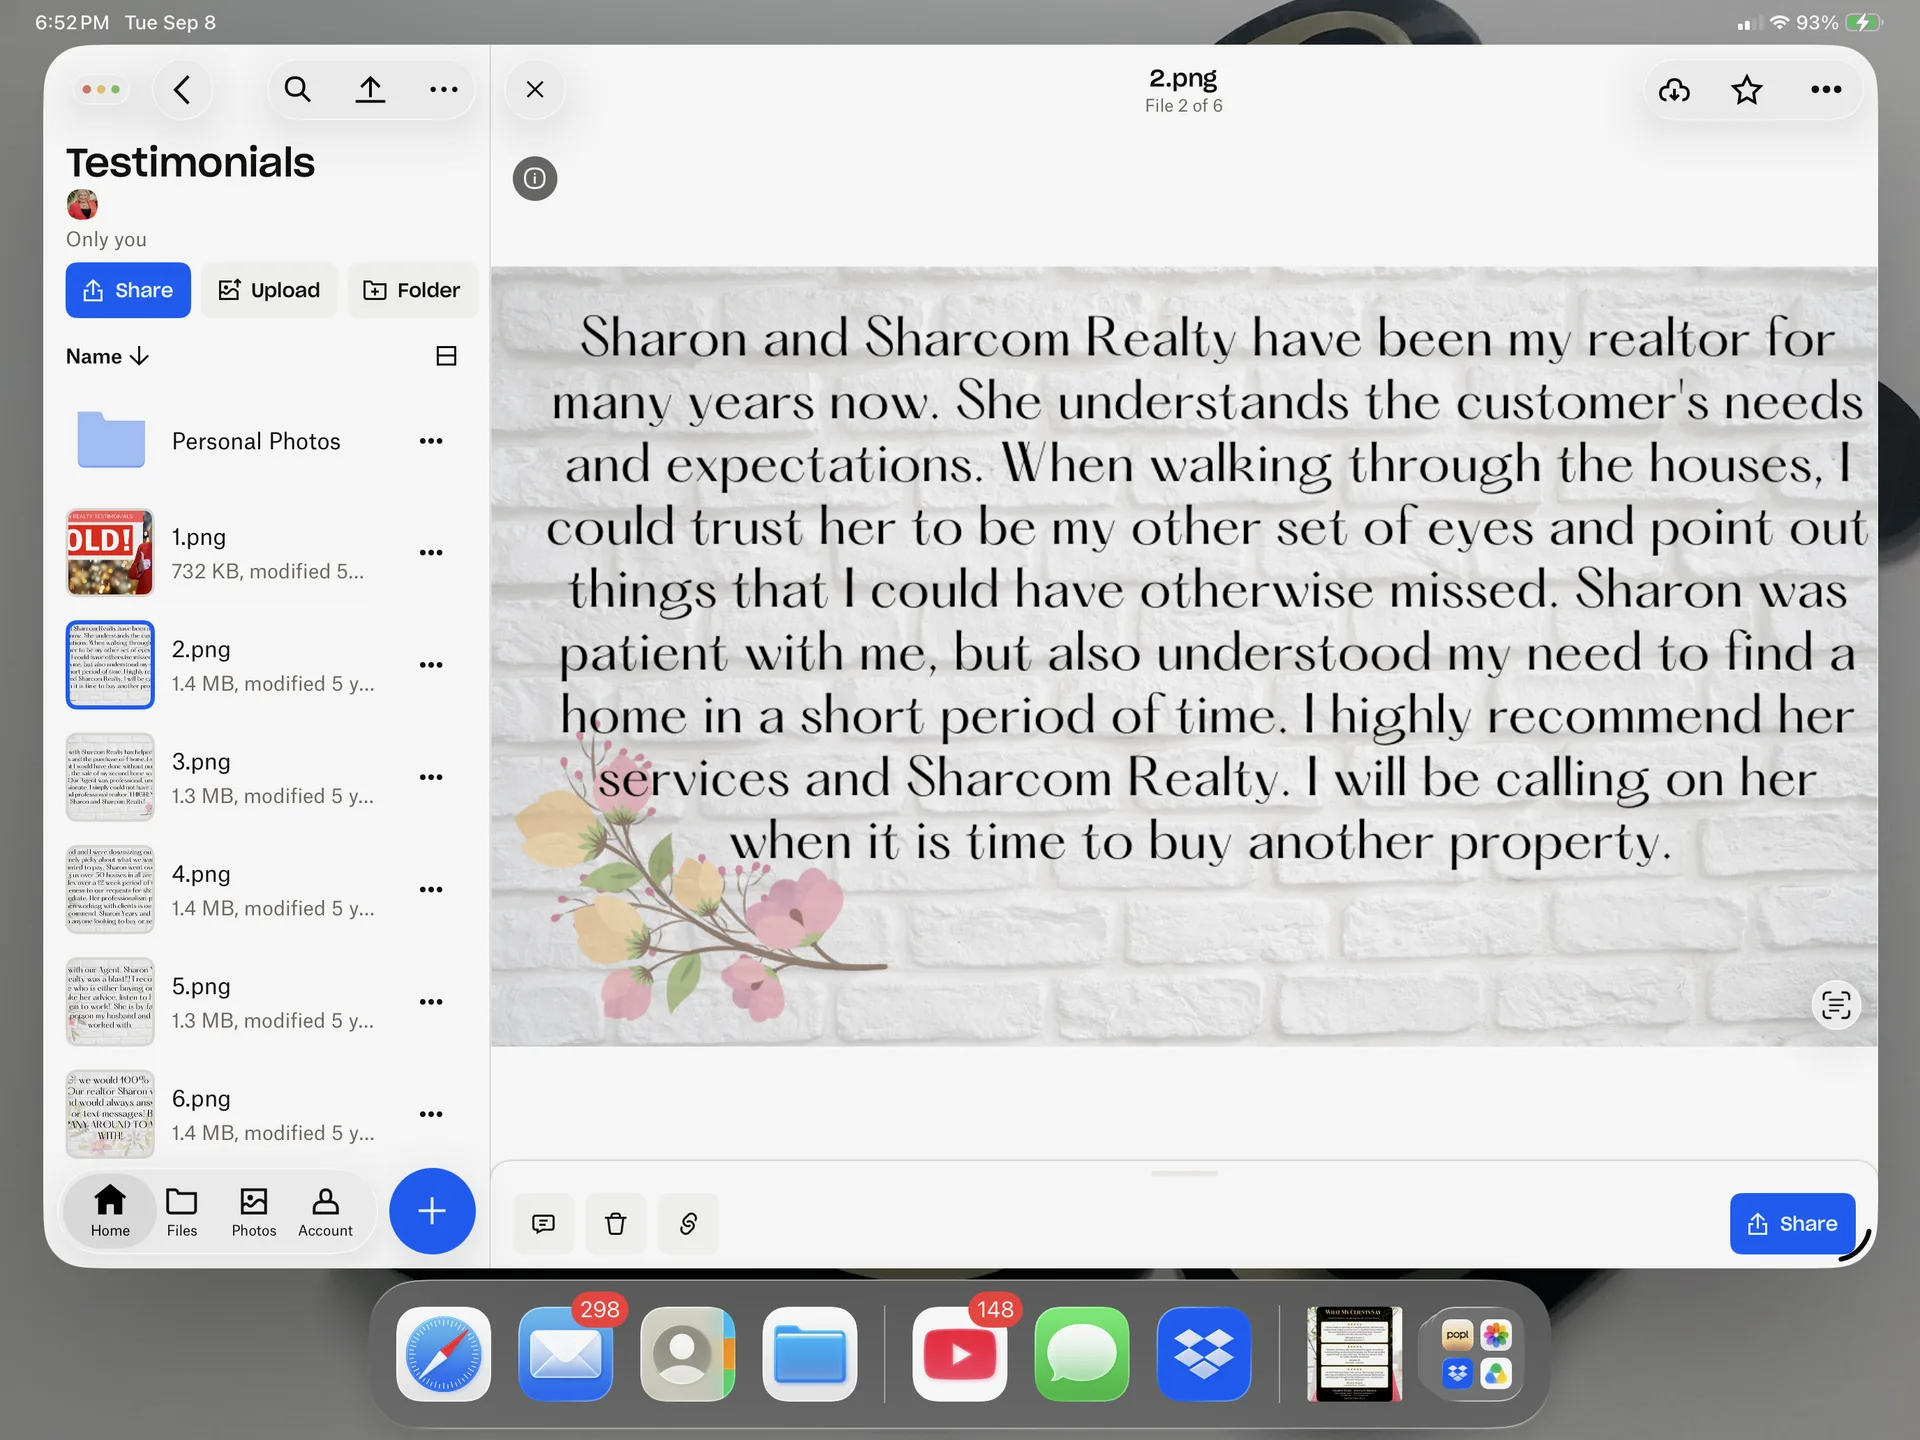The width and height of the screenshot is (1920, 1440).
Task: Open Messages from the dock
Action: (x=1082, y=1354)
